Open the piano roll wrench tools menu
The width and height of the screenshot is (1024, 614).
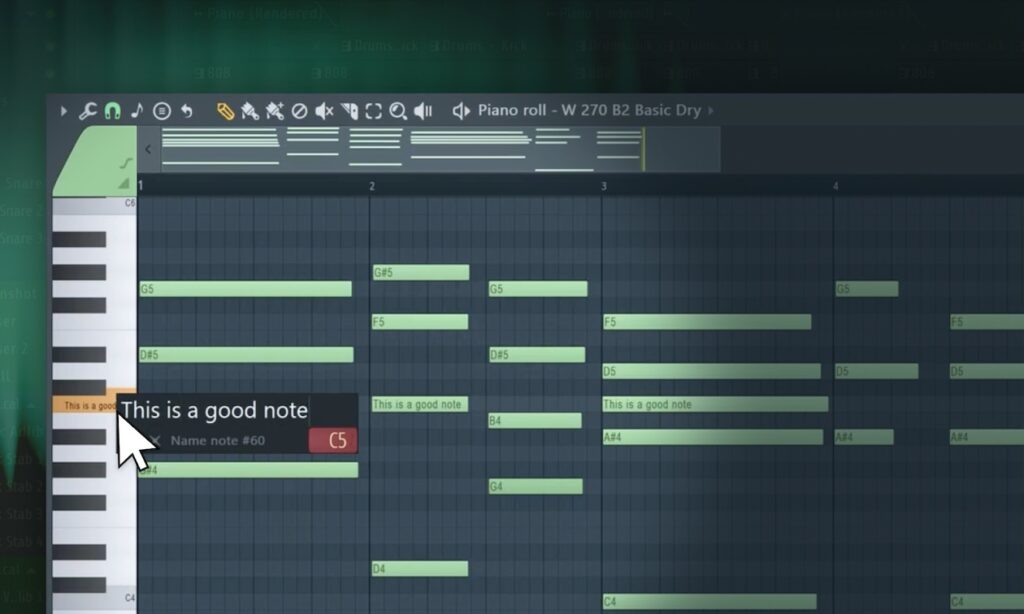click(88, 111)
